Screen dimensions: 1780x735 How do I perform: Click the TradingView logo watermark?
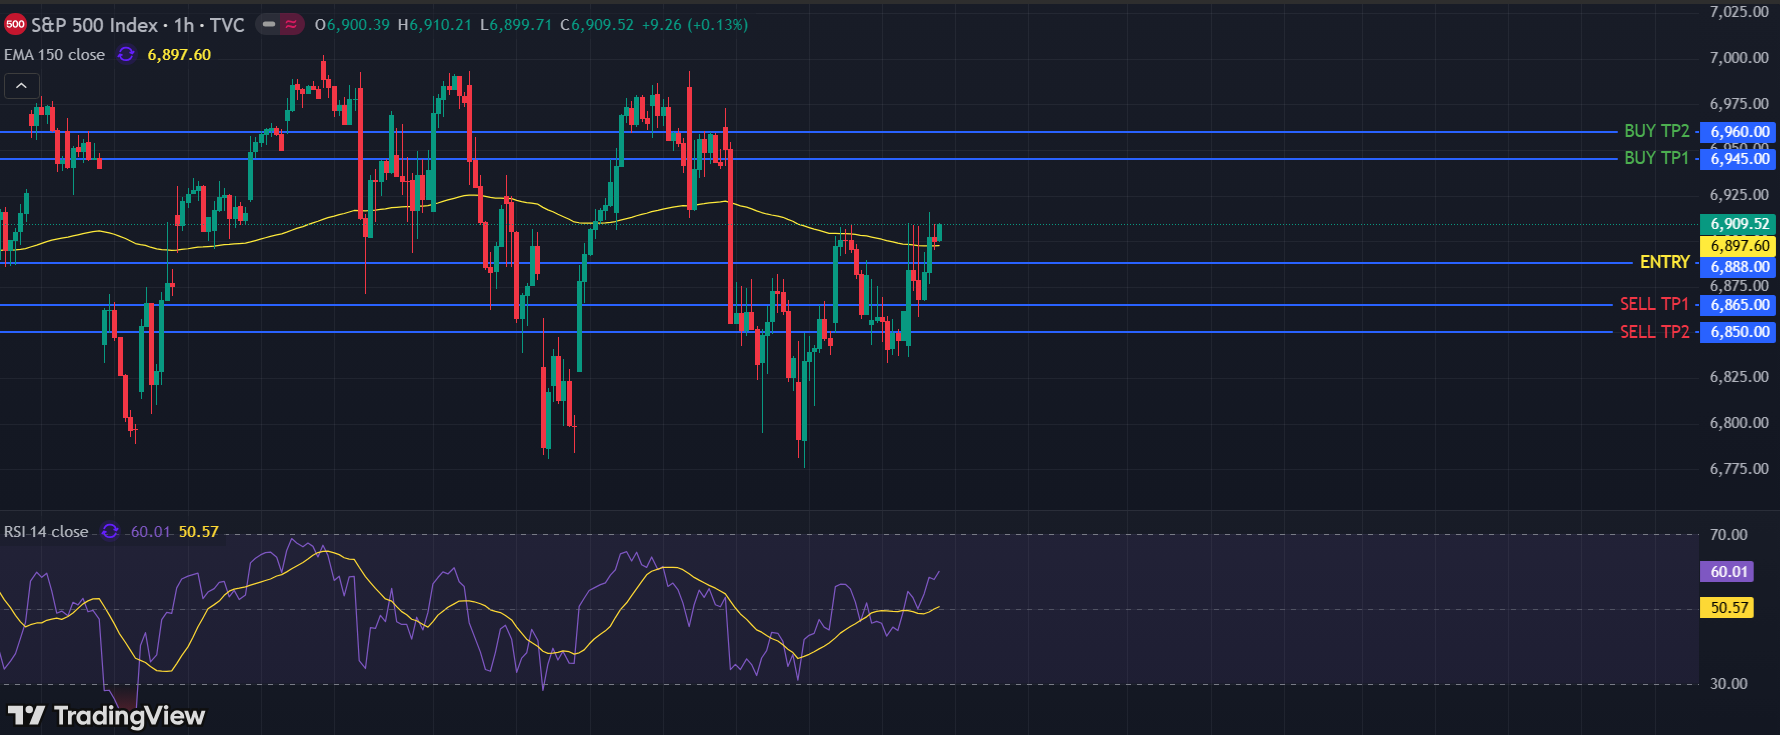click(106, 716)
